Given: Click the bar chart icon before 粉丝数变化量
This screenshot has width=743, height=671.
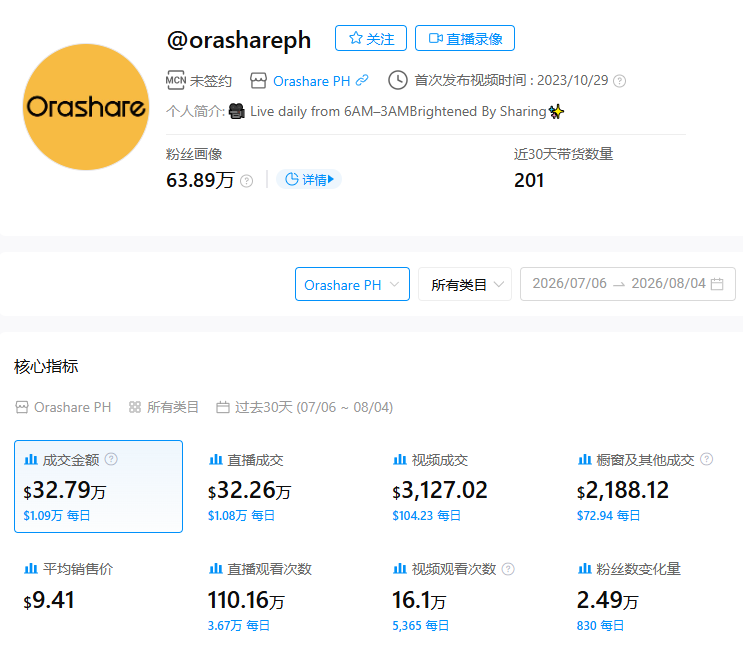Looking at the screenshot, I should (584, 568).
